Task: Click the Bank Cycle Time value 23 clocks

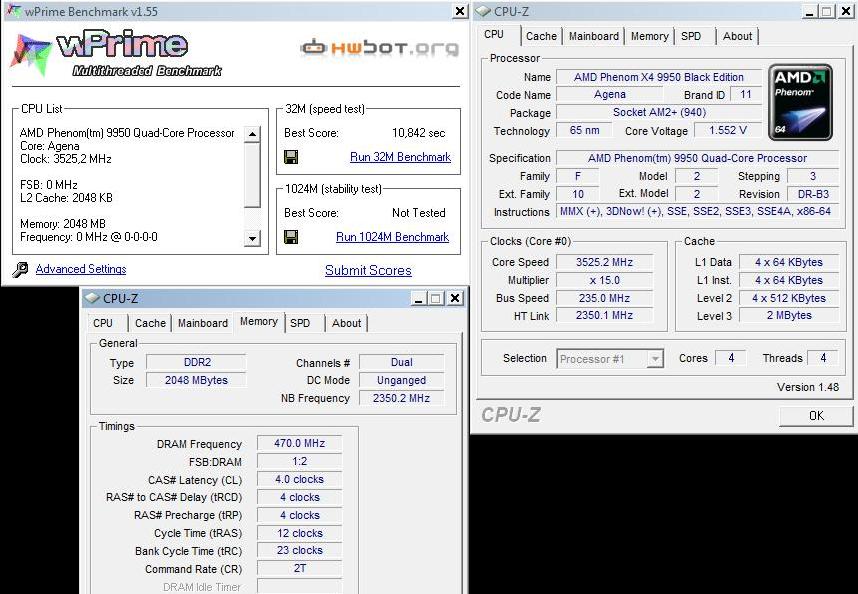Action: click(299, 551)
